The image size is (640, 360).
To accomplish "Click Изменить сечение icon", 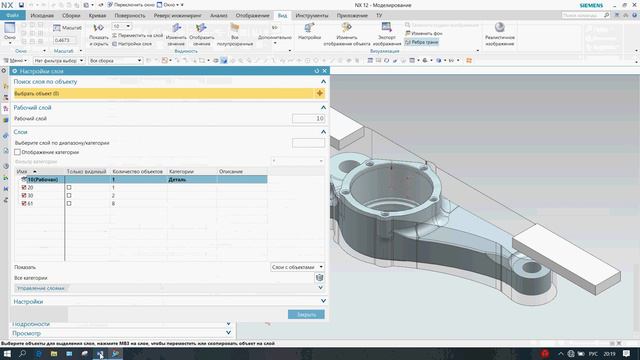I will 176,28.
